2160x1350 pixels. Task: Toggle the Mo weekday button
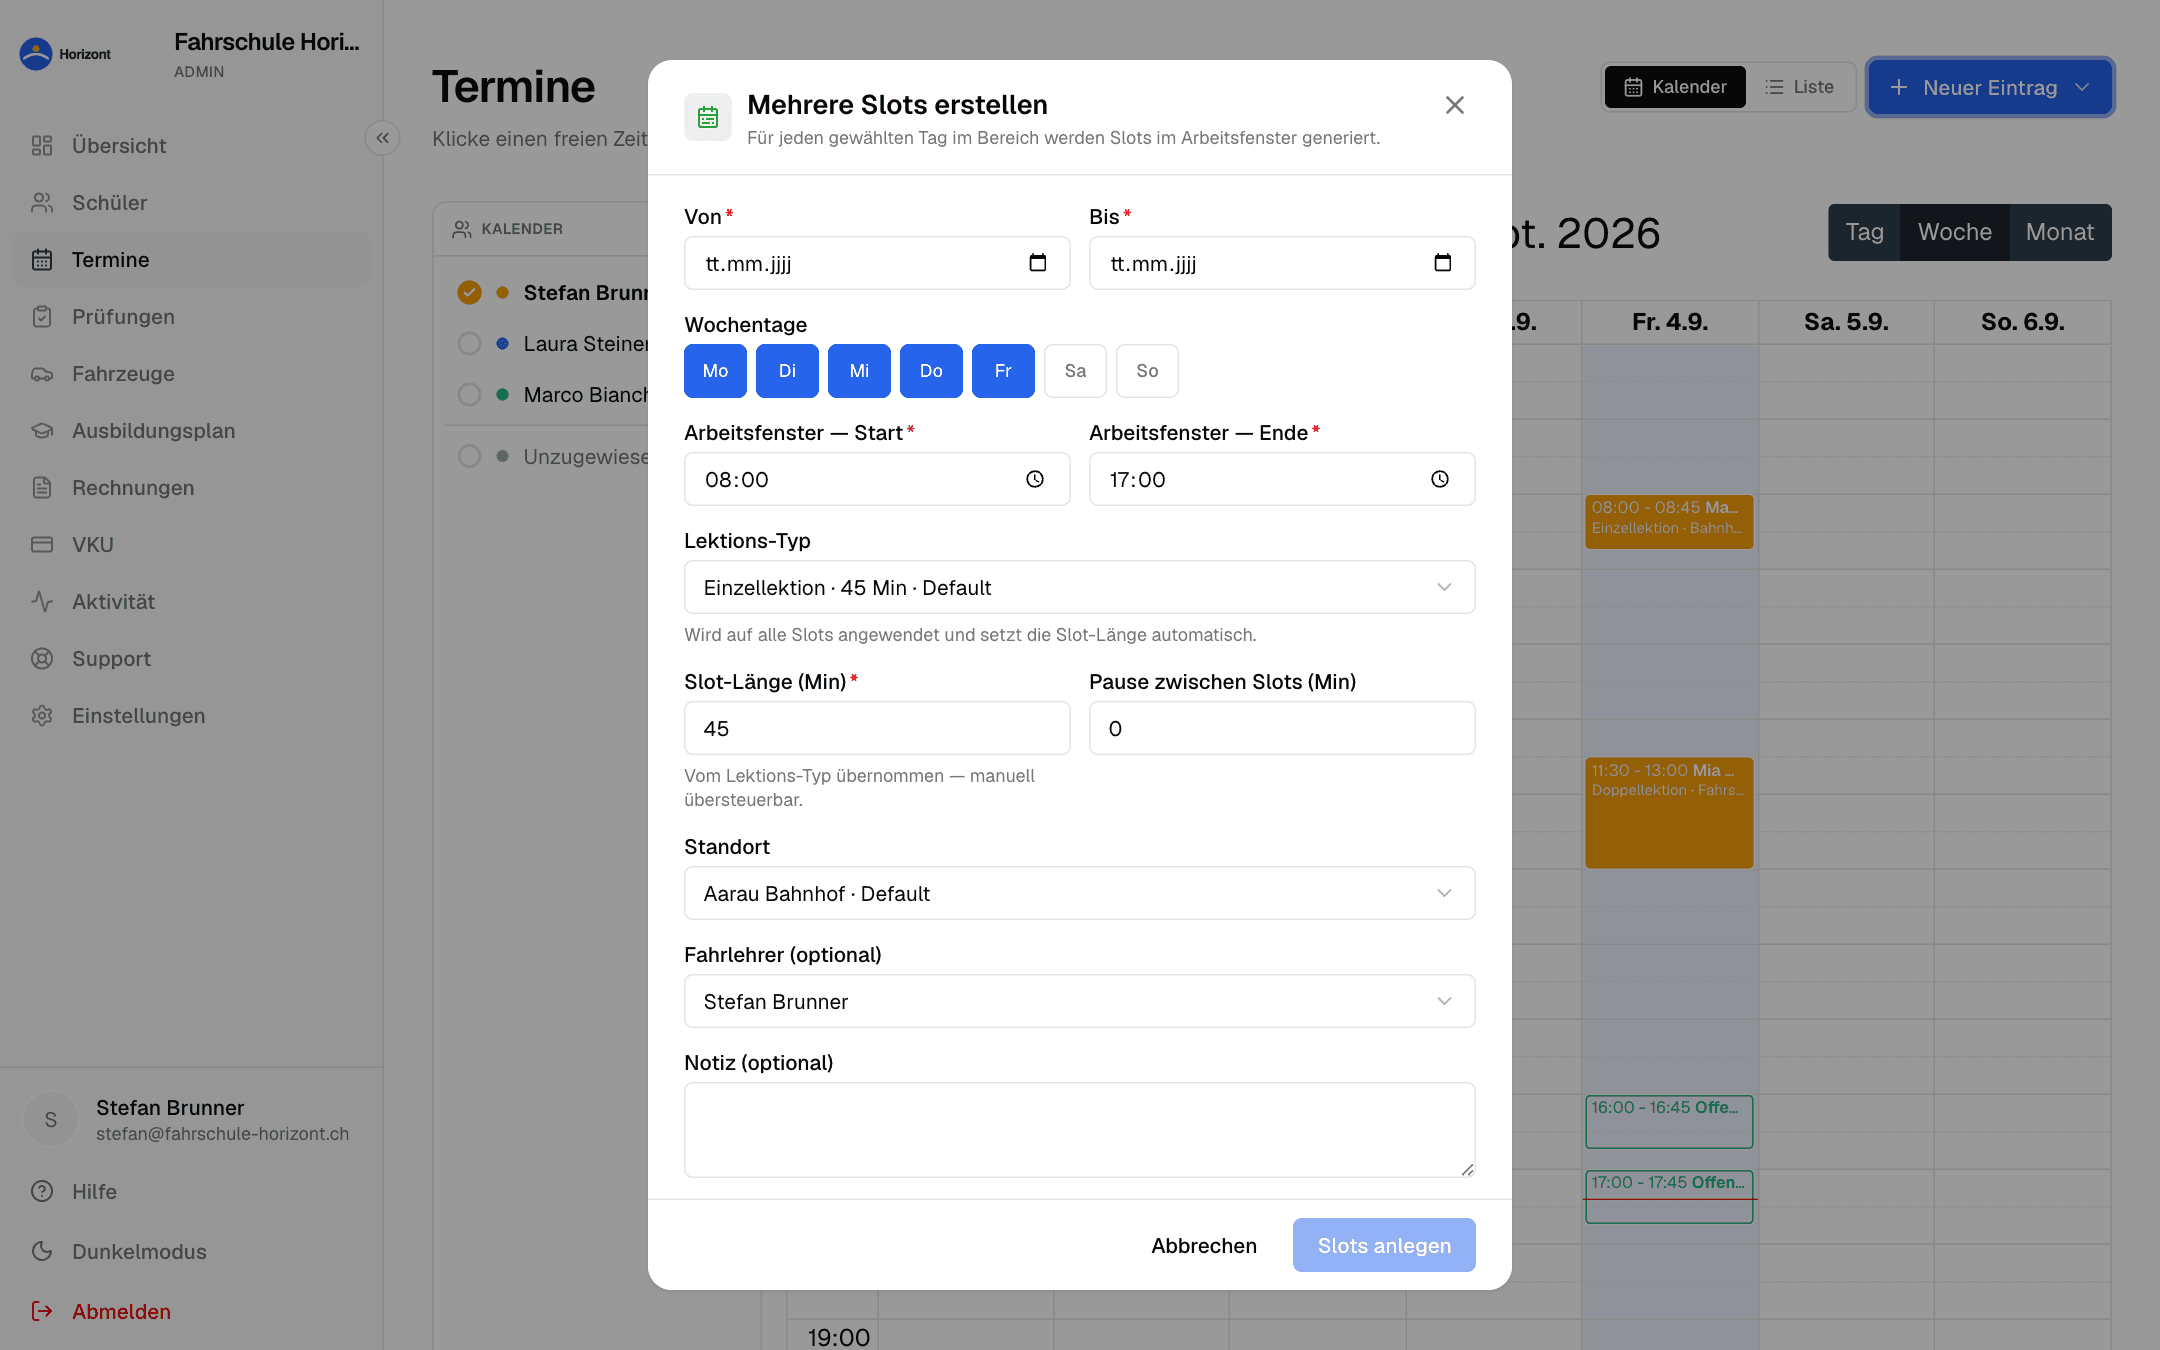(715, 371)
